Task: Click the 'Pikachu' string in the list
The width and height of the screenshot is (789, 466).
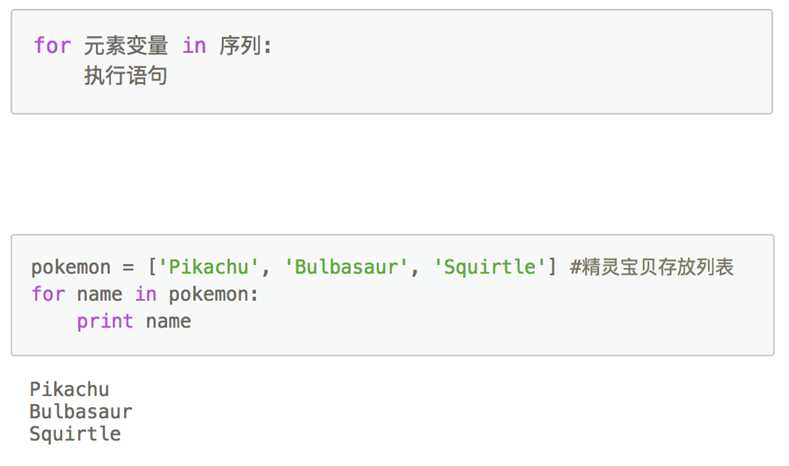Action: tap(208, 267)
